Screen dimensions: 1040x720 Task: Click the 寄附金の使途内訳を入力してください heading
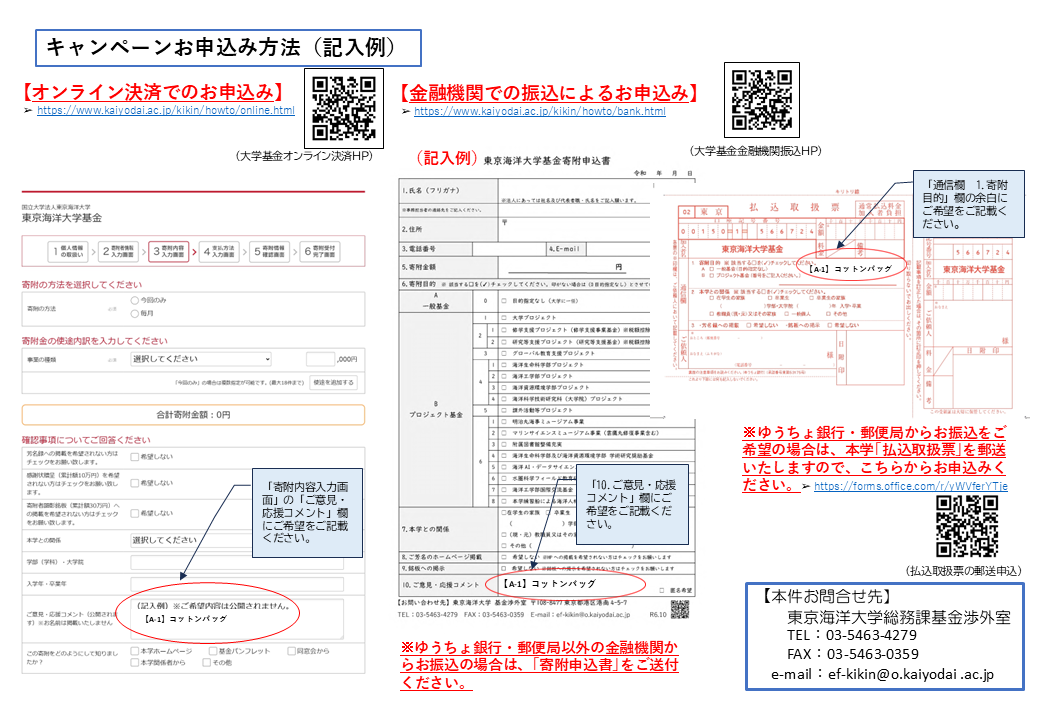click(x=94, y=341)
